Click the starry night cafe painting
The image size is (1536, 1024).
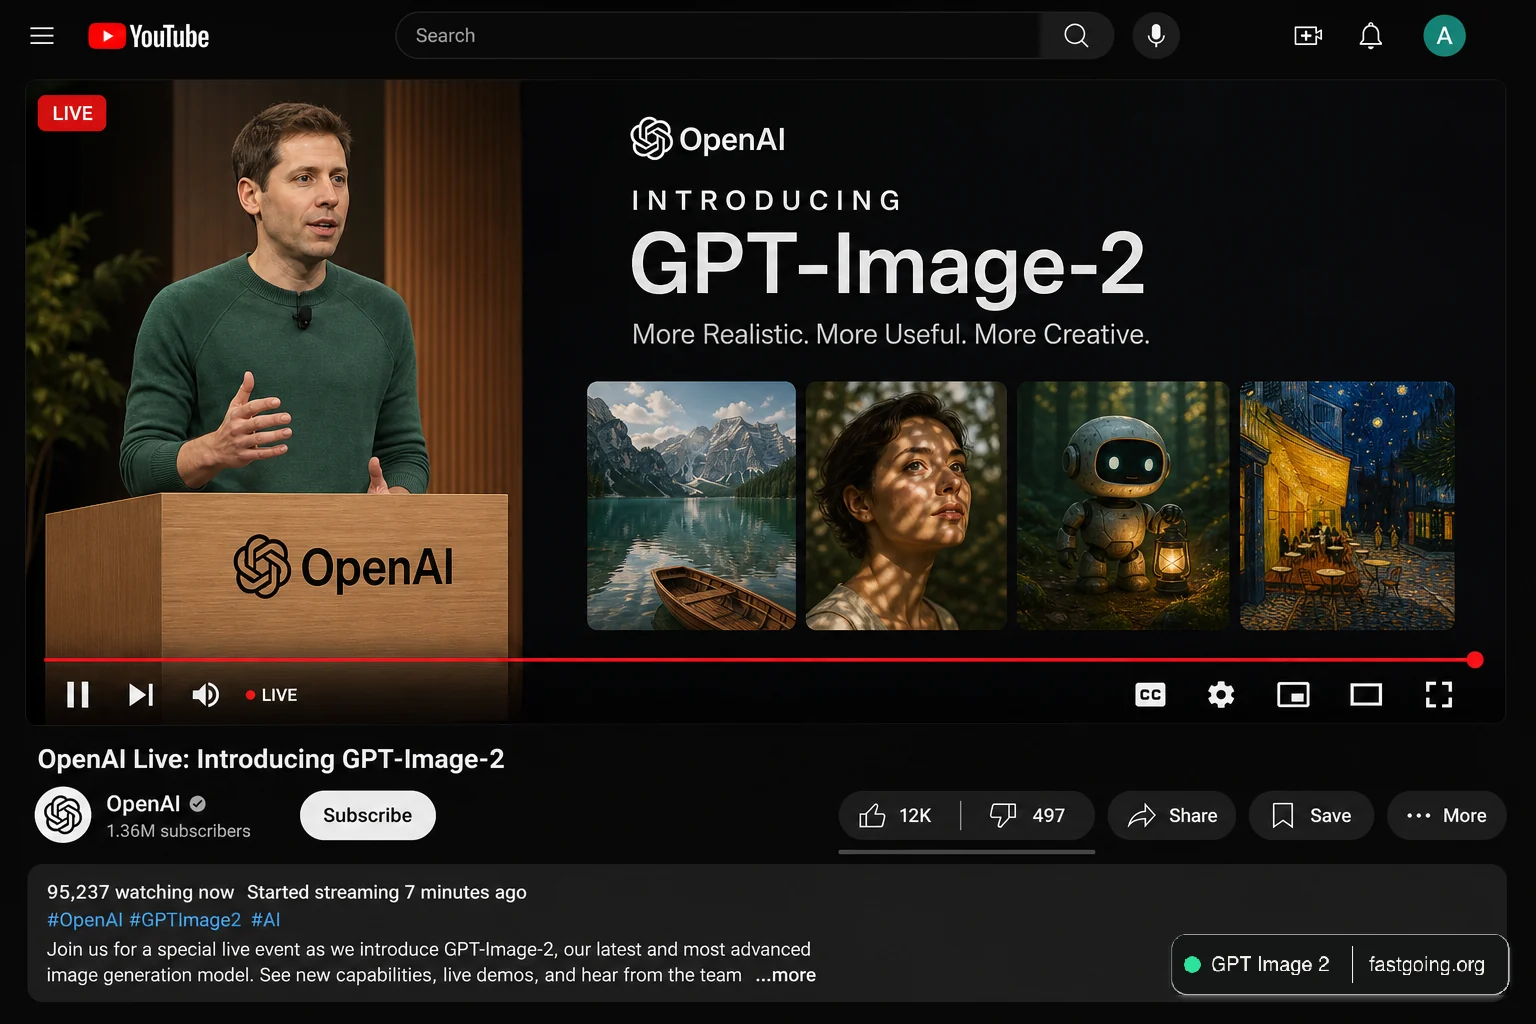tap(1347, 505)
